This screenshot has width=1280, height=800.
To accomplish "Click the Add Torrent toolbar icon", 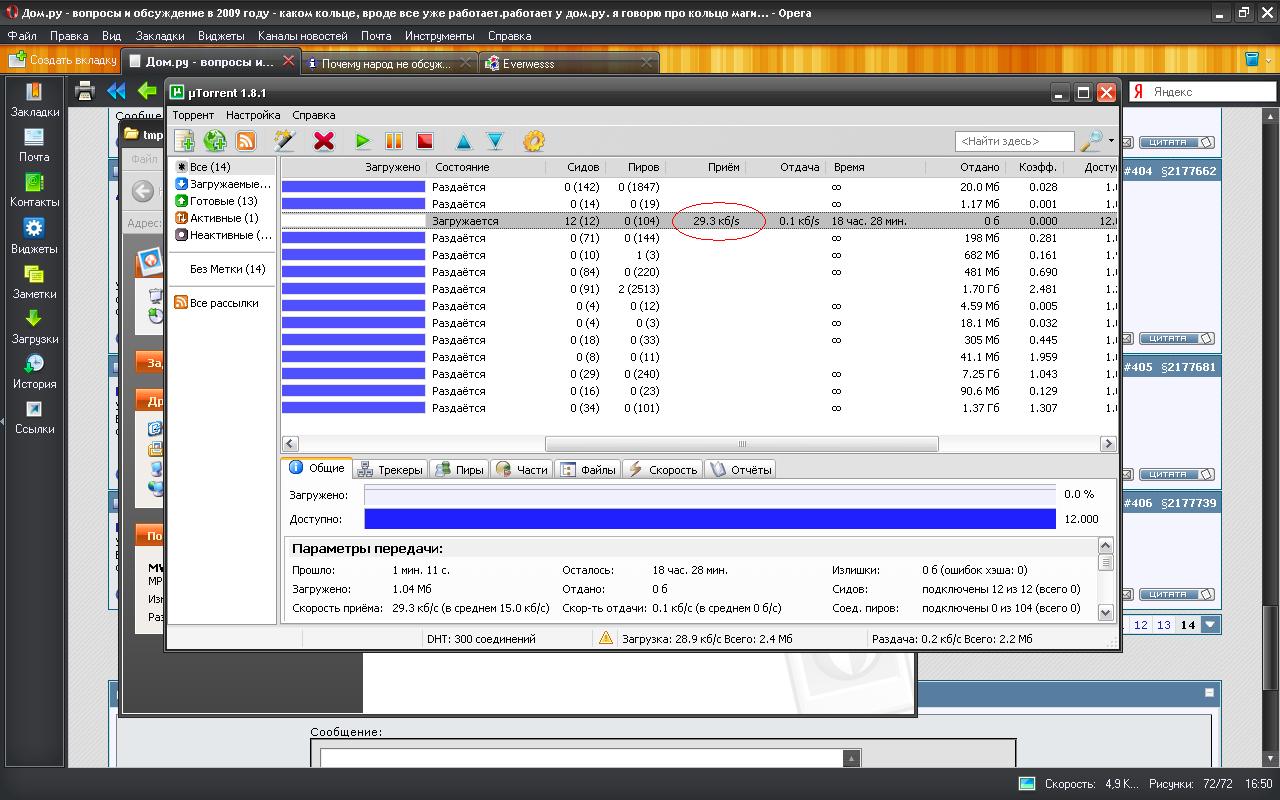I will coord(184,141).
